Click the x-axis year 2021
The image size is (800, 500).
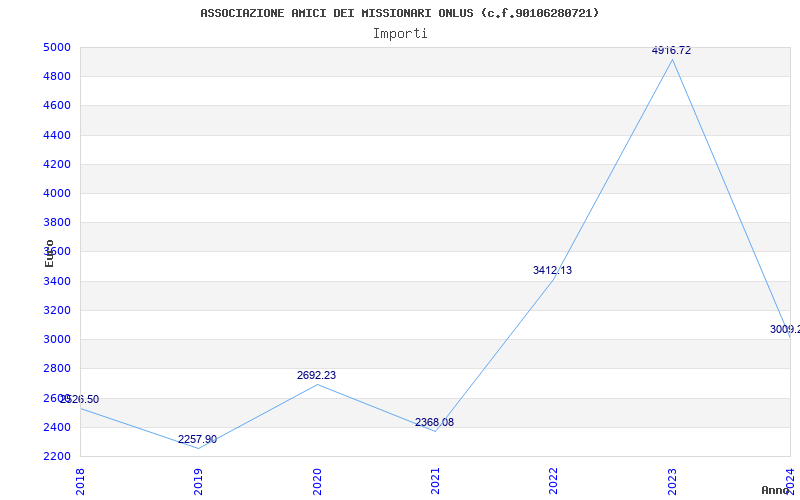[x=435, y=482]
